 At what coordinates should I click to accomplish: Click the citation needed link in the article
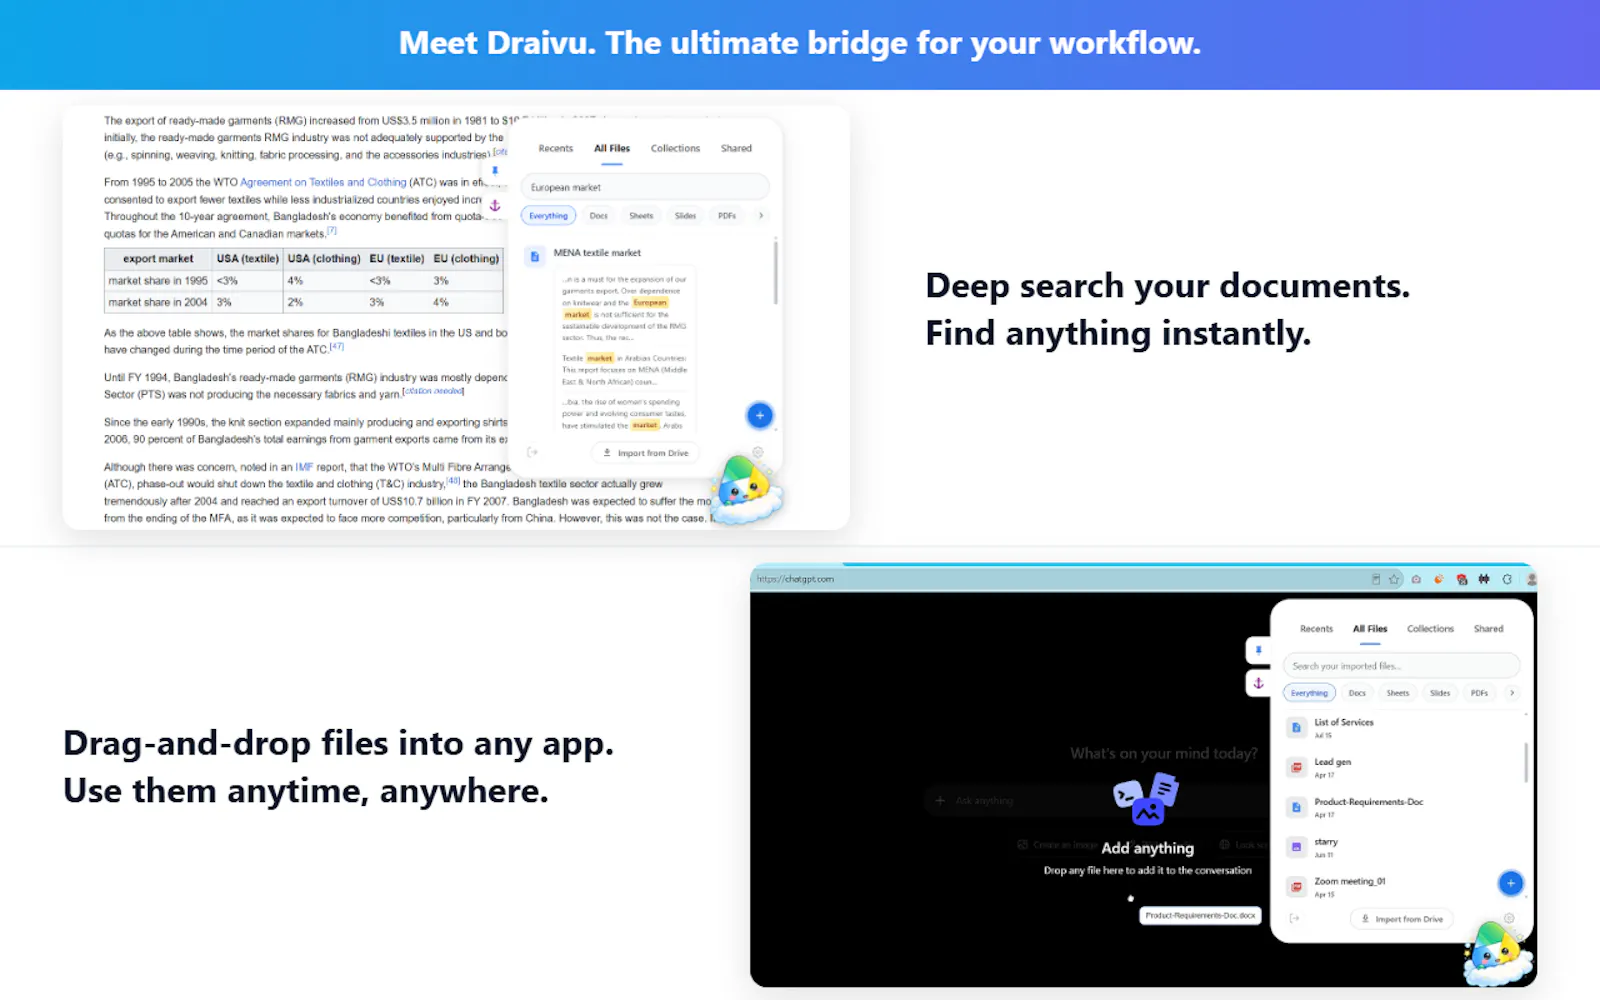434,391
